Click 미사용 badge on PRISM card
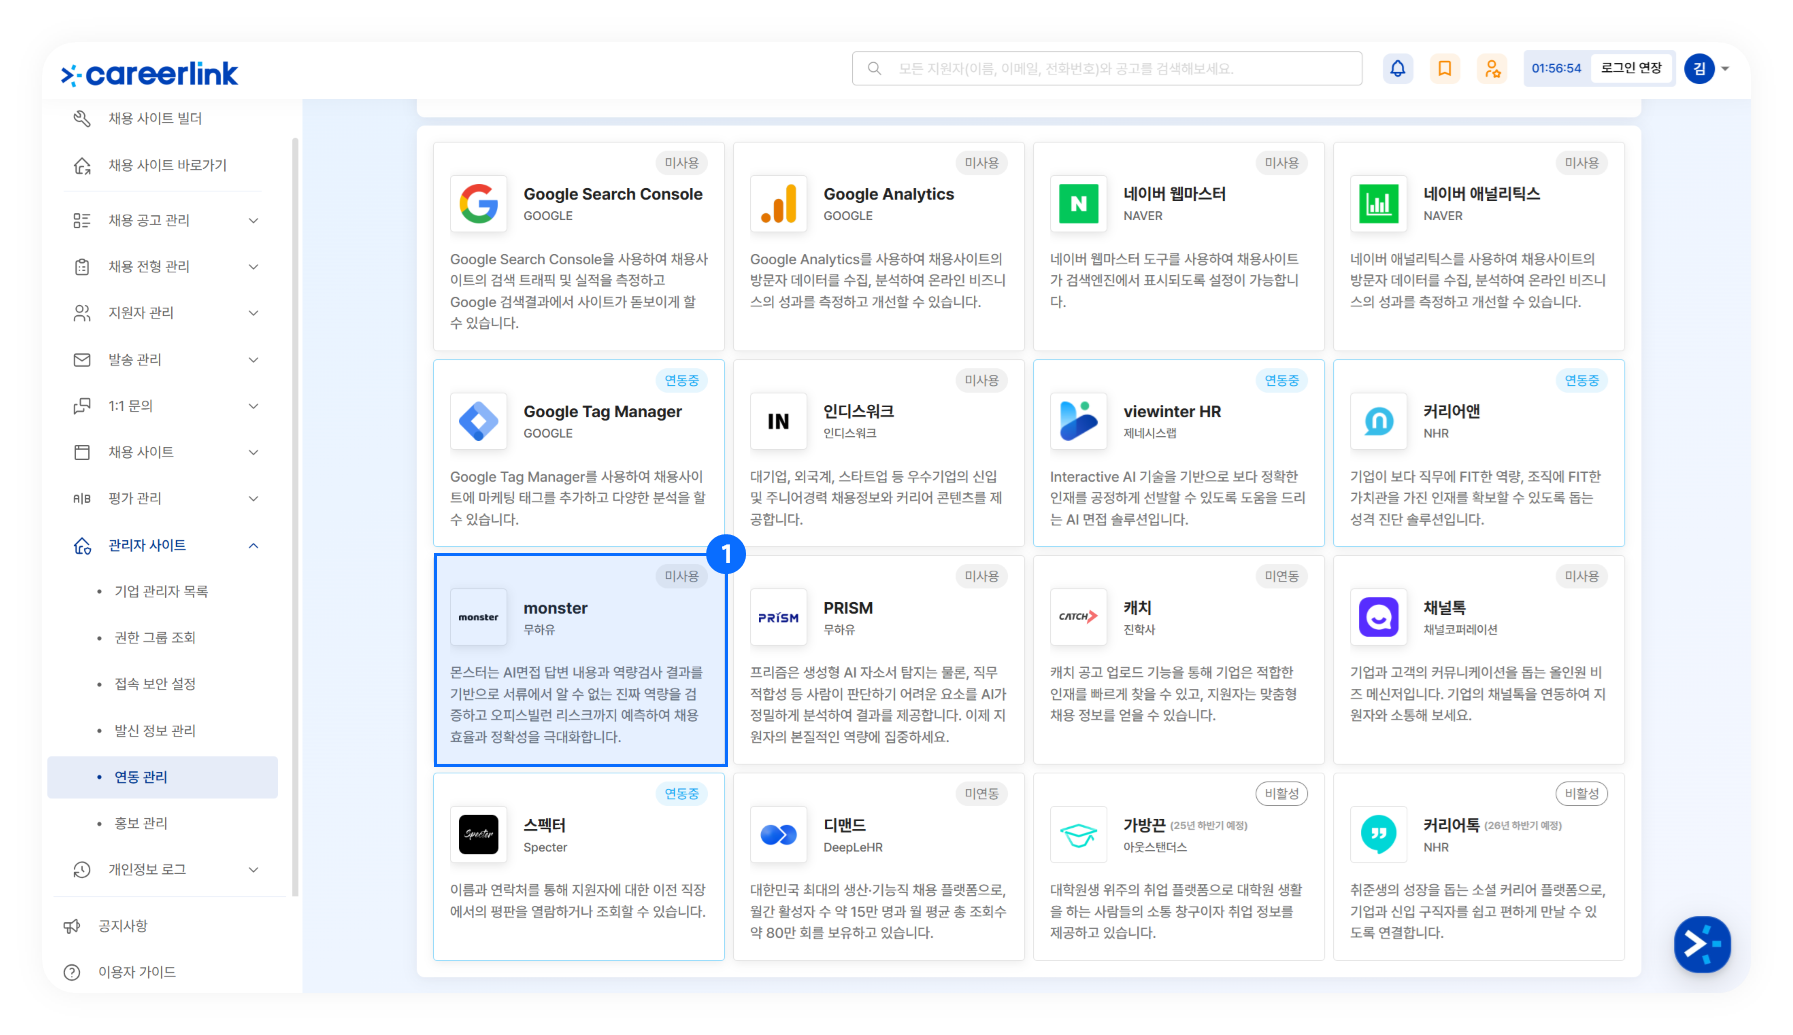The width and height of the screenshot is (1793, 1035). [982, 576]
